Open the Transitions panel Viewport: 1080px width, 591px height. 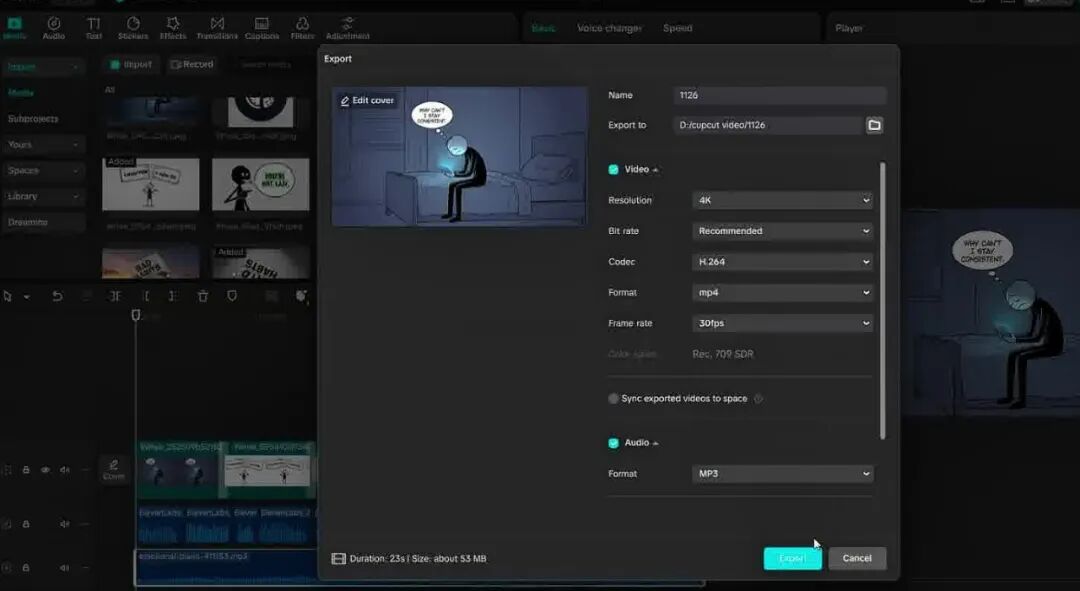pyautogui.click(x=217, y=27)
